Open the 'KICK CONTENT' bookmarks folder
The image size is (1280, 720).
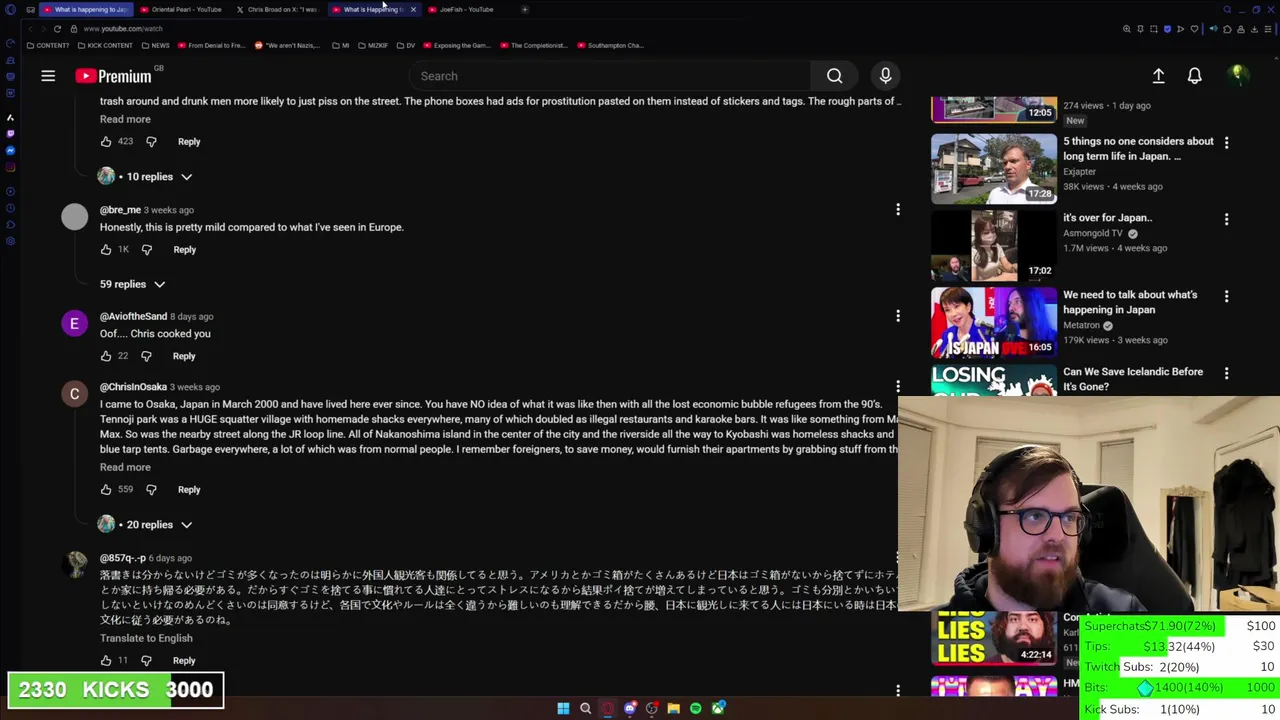104,45
